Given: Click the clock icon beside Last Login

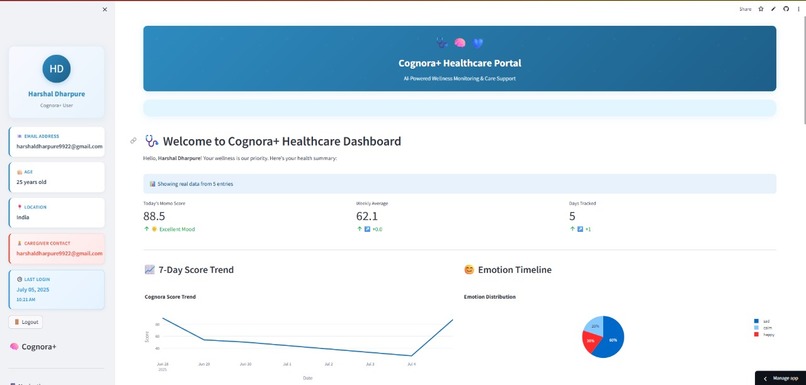Looking at the screenshot, I should [x=20, y=279].
